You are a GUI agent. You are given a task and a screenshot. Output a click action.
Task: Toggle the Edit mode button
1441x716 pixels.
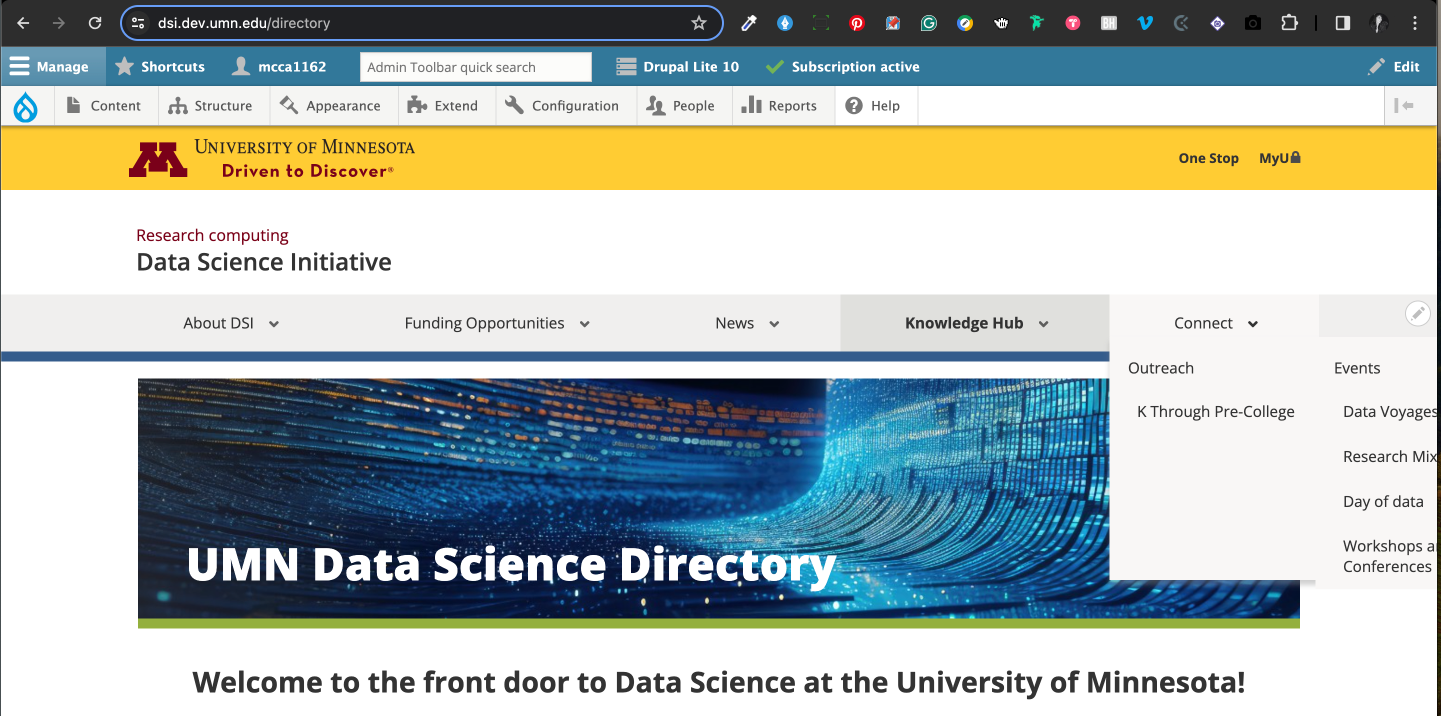pyautogui.click(x=1394, y=67)
